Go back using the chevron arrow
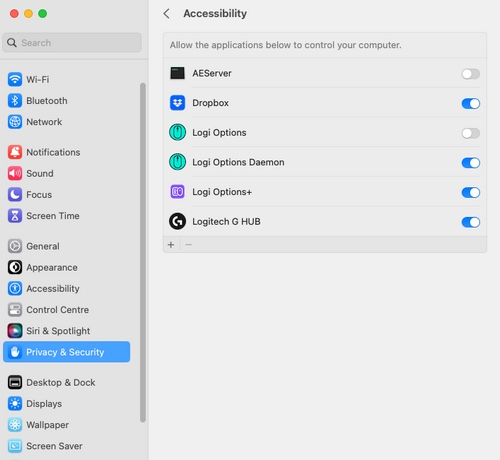Image resolution: width=500 pixels, height=460 pixels. (x=167, y=14)
